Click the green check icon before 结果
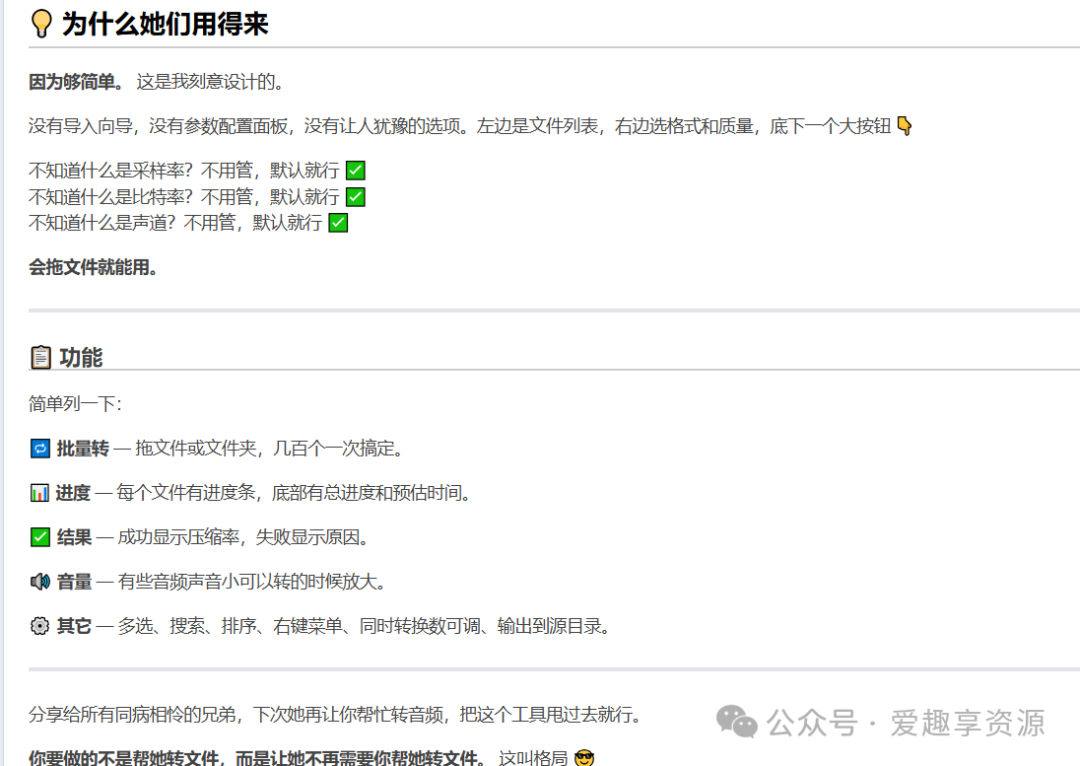The width and height of the screenshot is (1080, 766). pyautogui.click(x=41, y=537)
